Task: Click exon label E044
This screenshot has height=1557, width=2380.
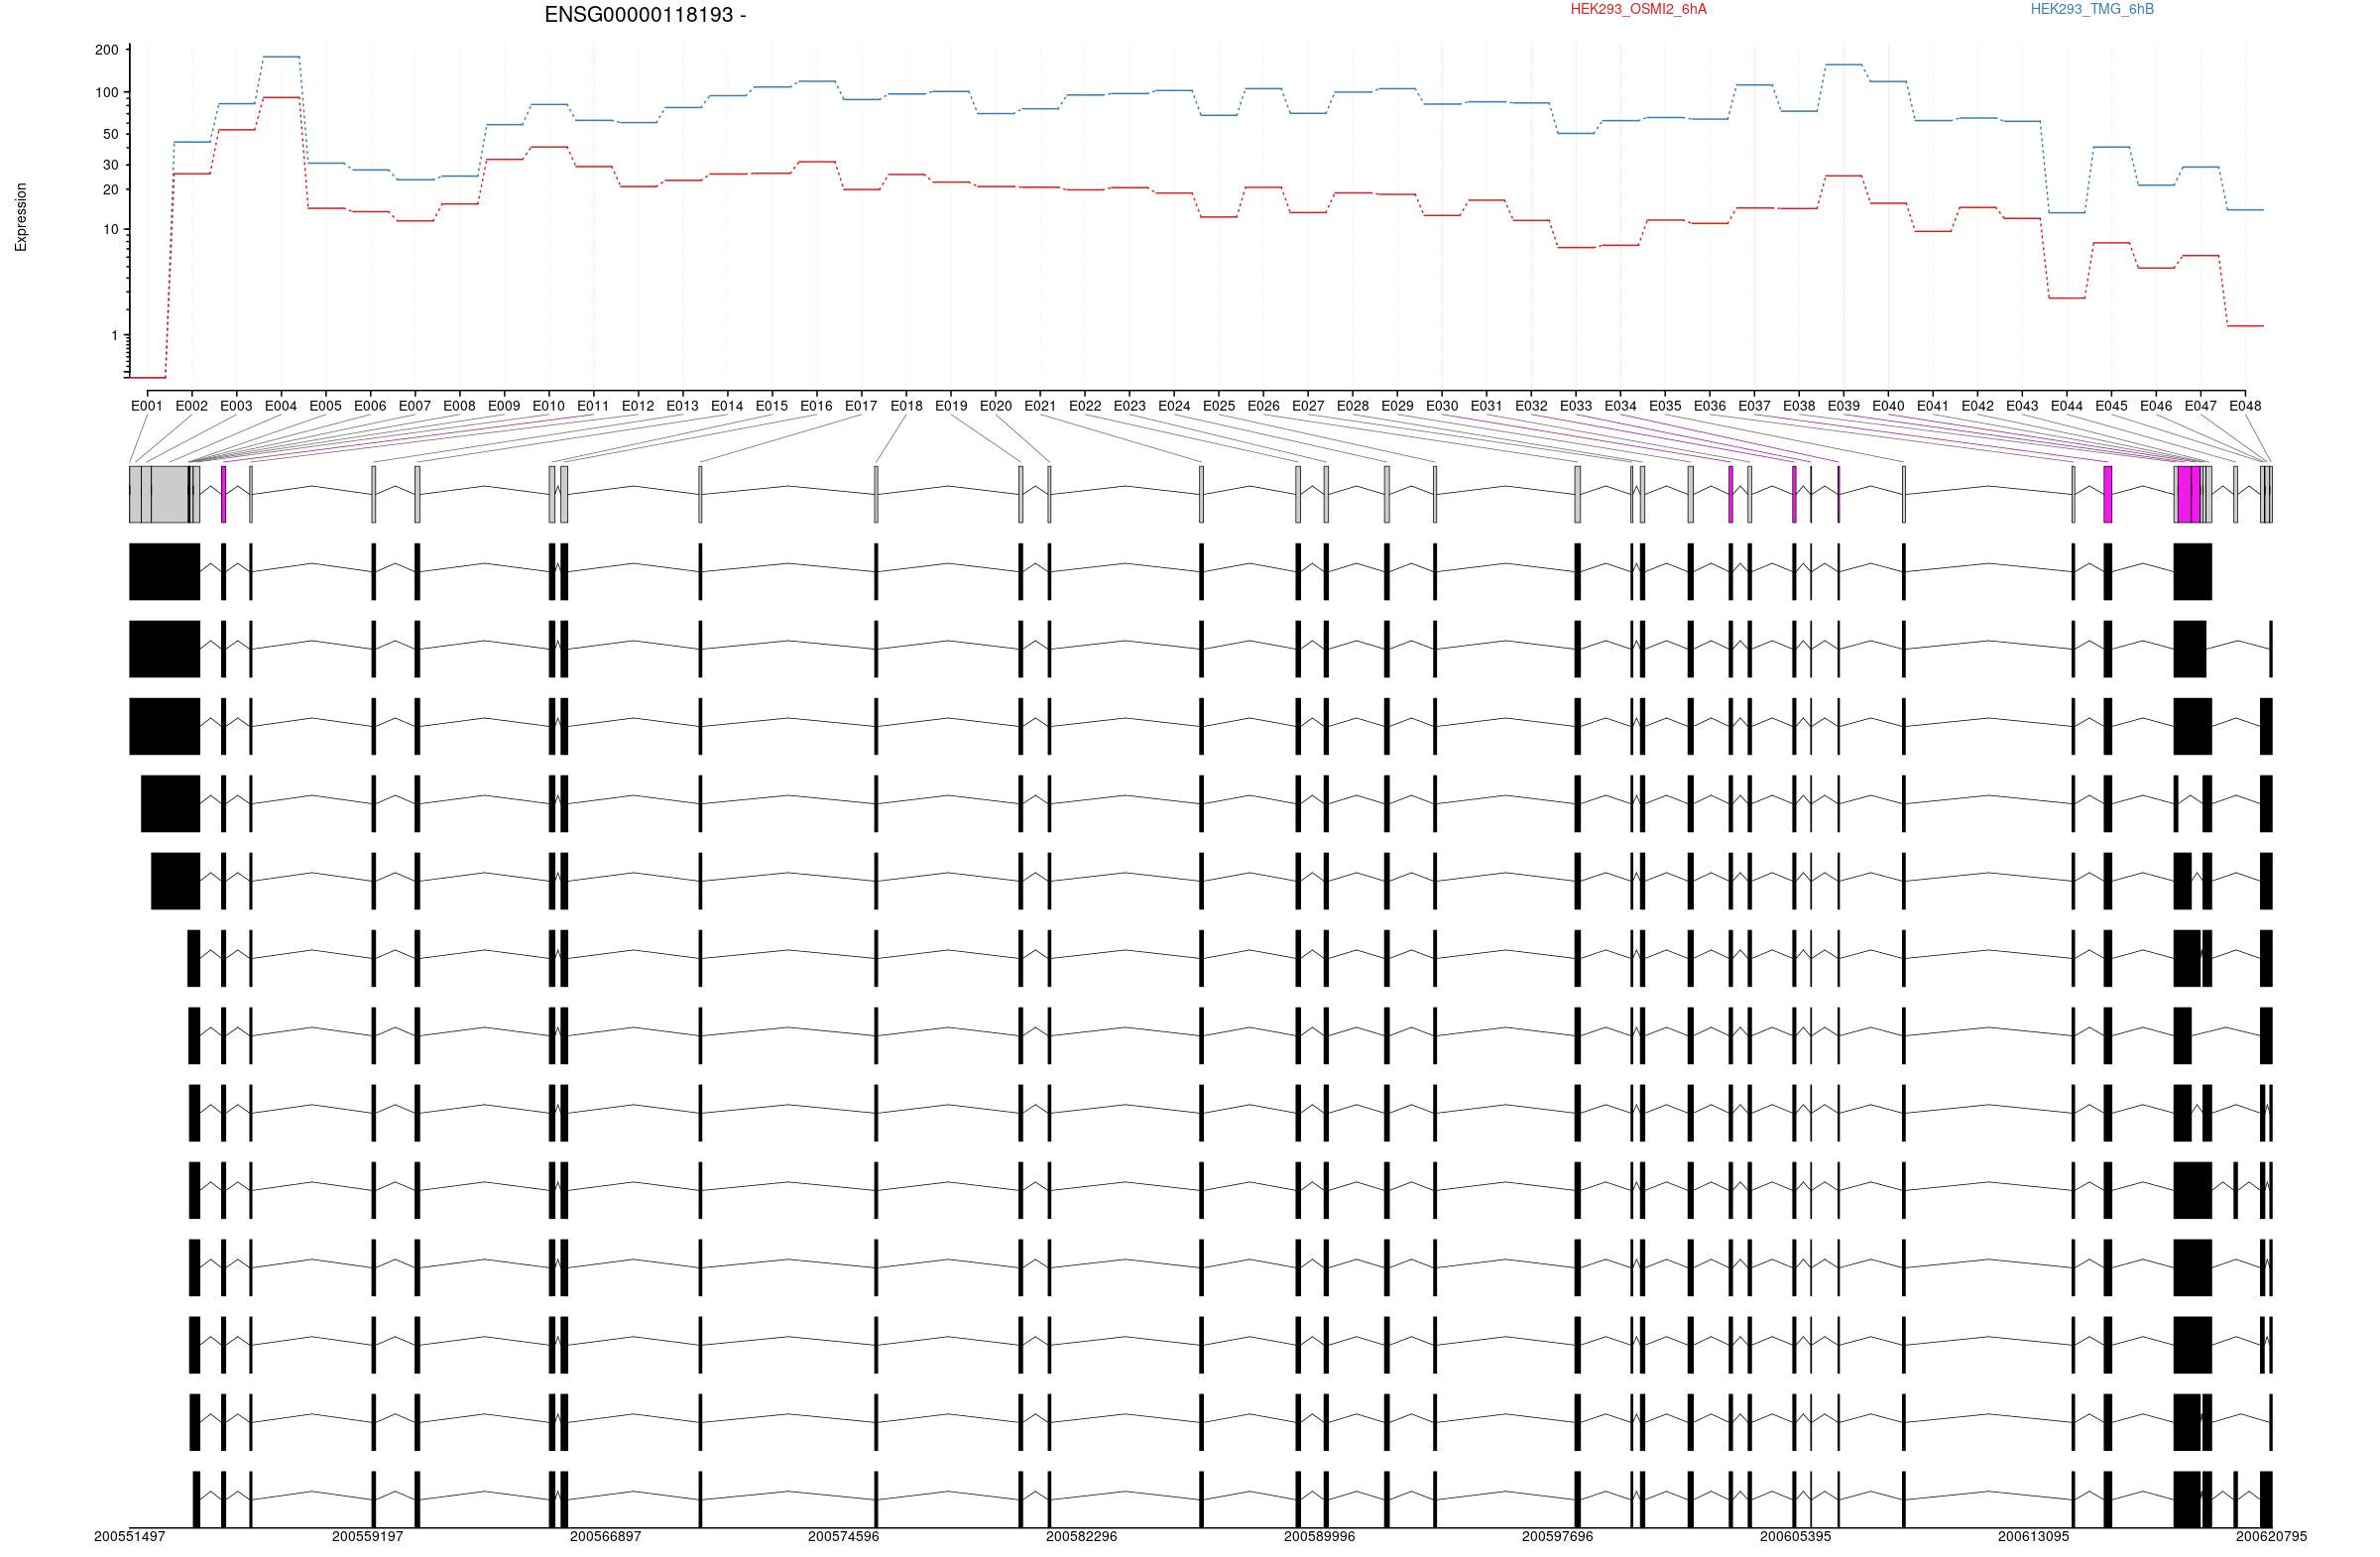Action: [2067, 406]
